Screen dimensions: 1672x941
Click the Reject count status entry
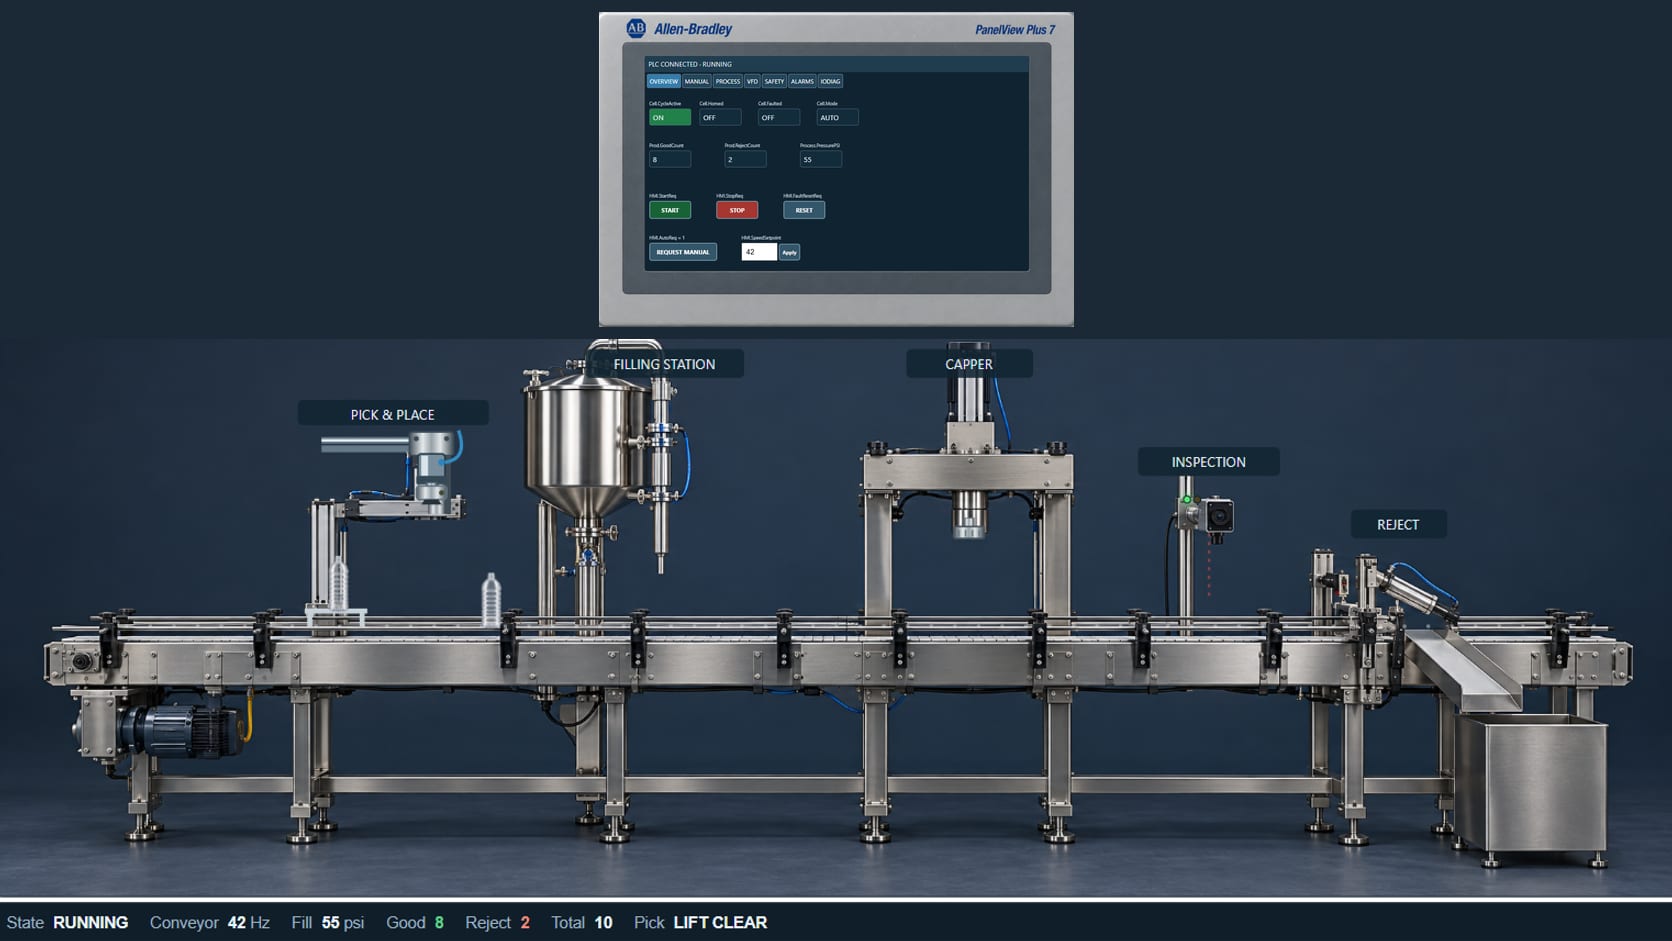point(498,922)
